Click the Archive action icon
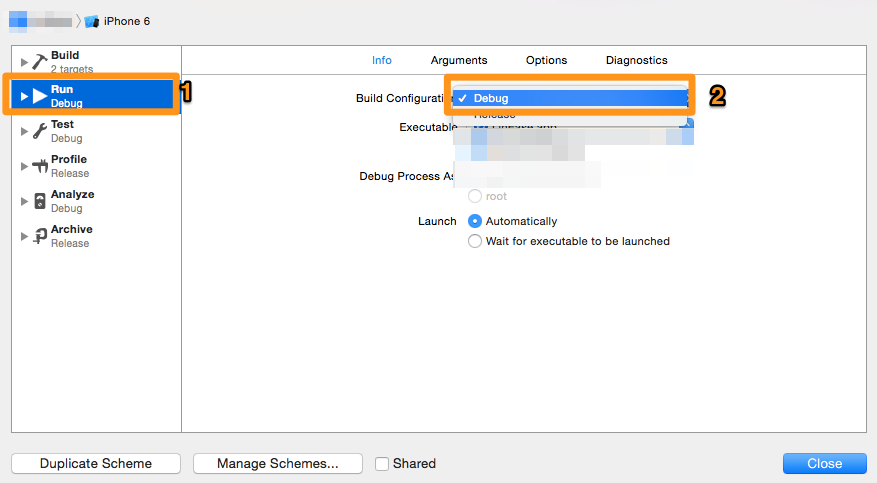 coord(40,236)
